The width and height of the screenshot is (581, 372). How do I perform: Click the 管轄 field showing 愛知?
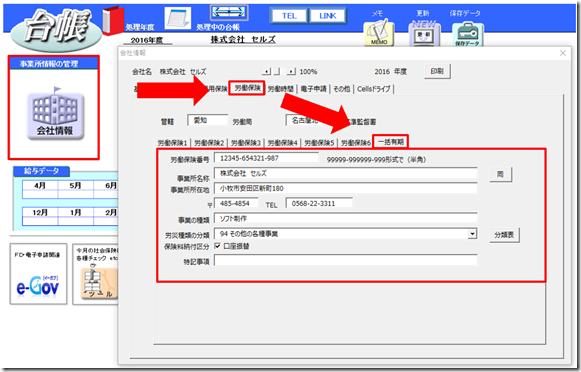(208, 120)
